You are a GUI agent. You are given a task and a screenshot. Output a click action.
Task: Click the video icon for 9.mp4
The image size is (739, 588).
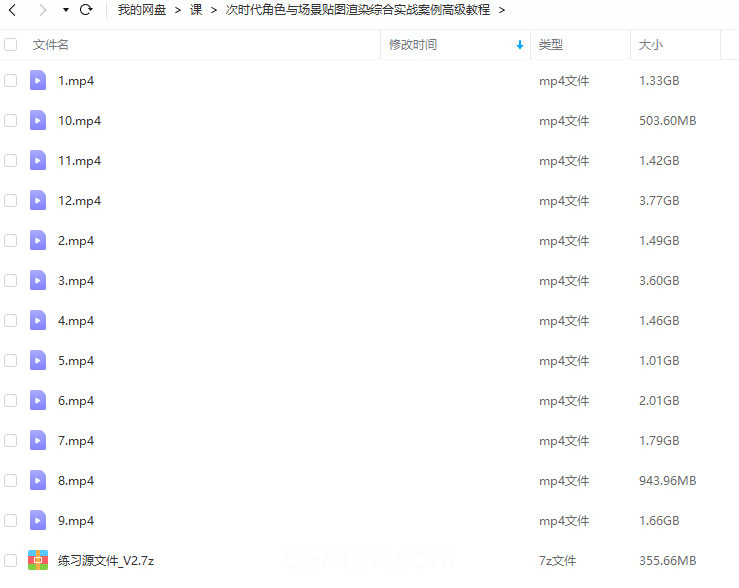tap(38, 521)
